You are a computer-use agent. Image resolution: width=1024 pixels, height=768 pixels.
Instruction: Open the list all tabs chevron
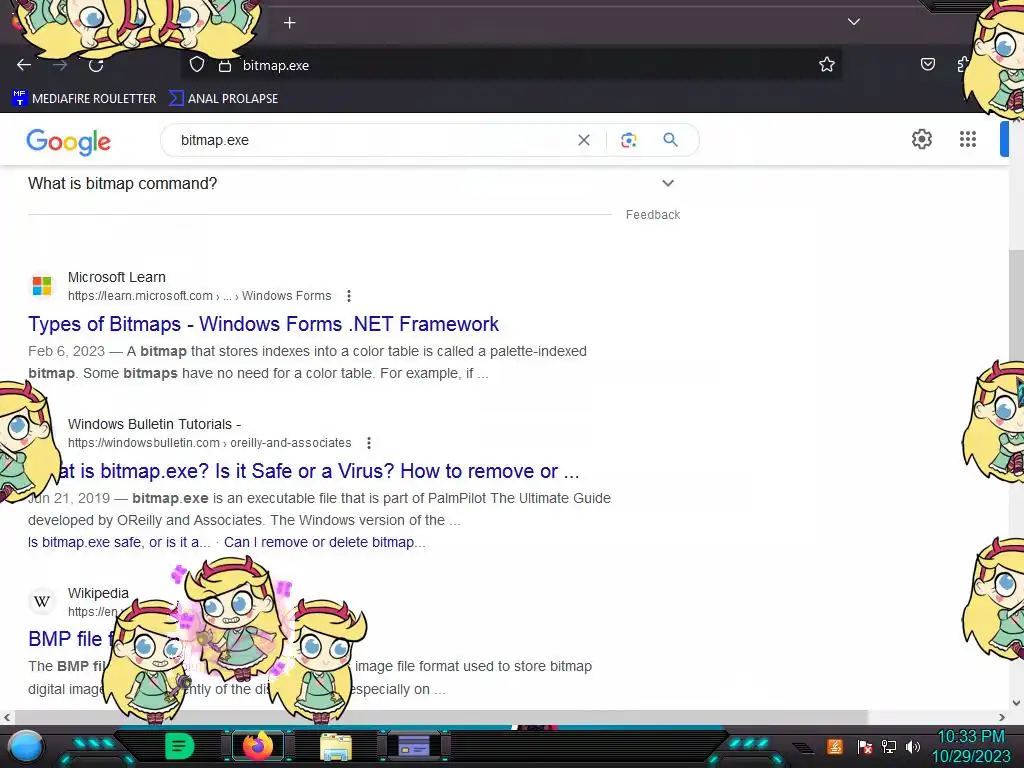tap(854, 22)
